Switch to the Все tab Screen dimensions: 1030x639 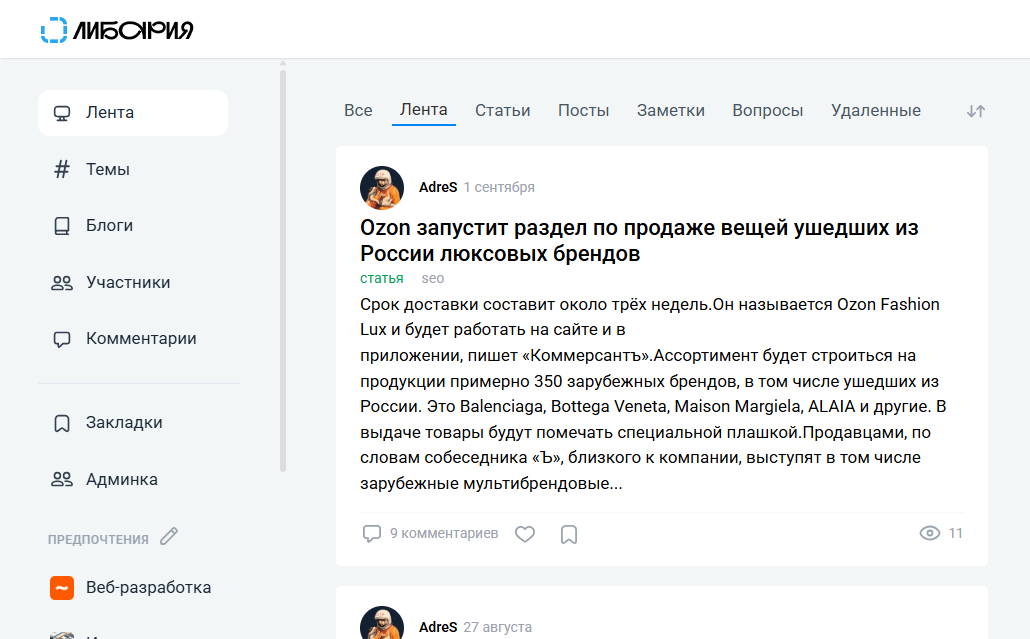358,110
